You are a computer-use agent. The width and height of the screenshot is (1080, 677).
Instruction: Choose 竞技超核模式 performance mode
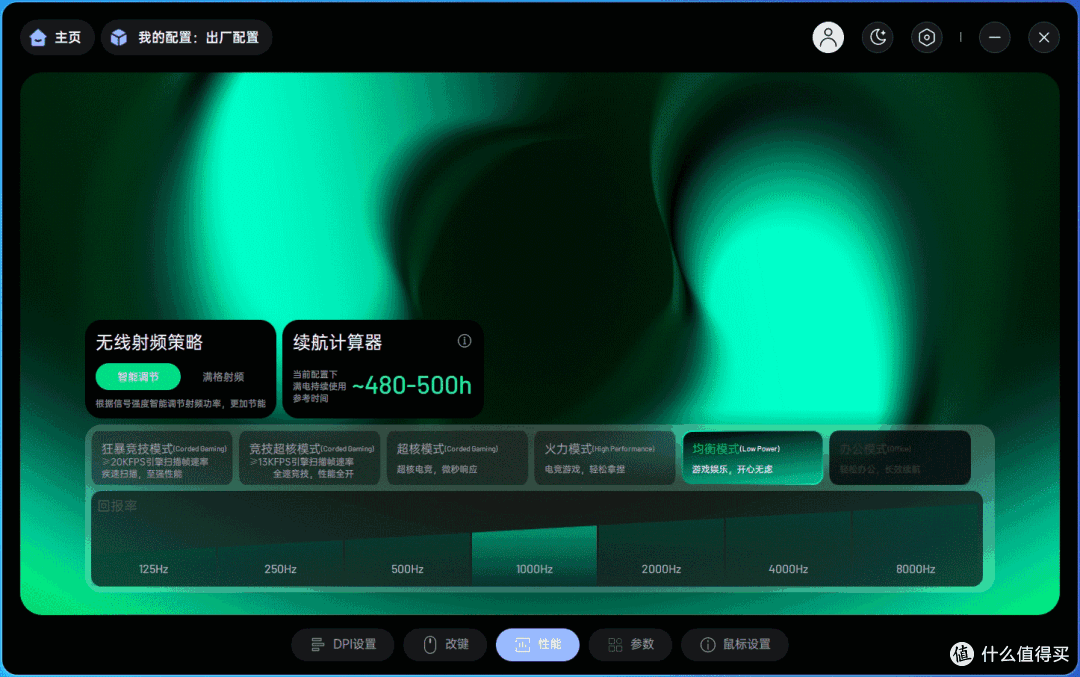click(310, 458)
